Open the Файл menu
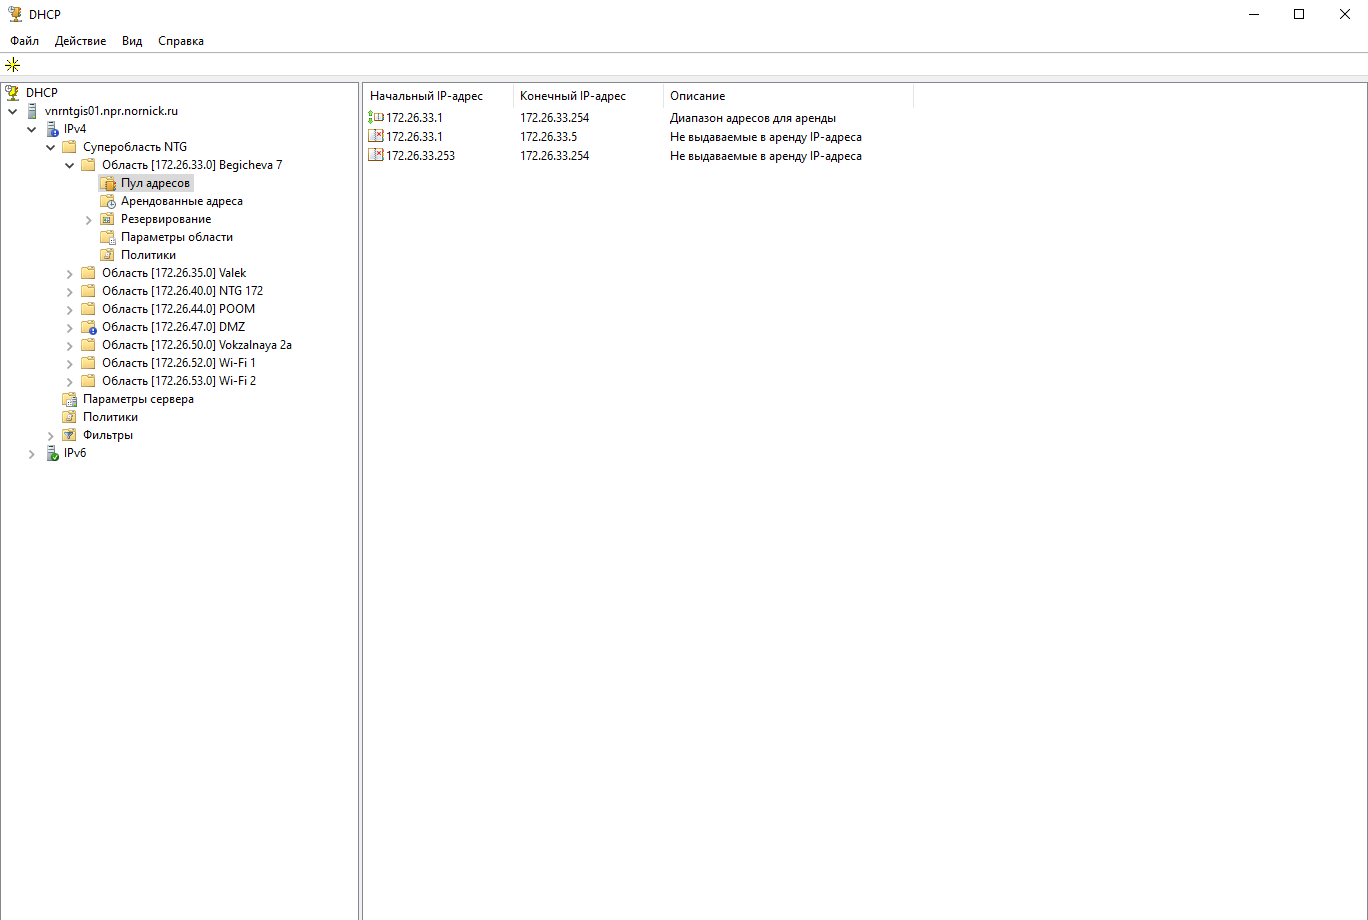 pos(24,41)
